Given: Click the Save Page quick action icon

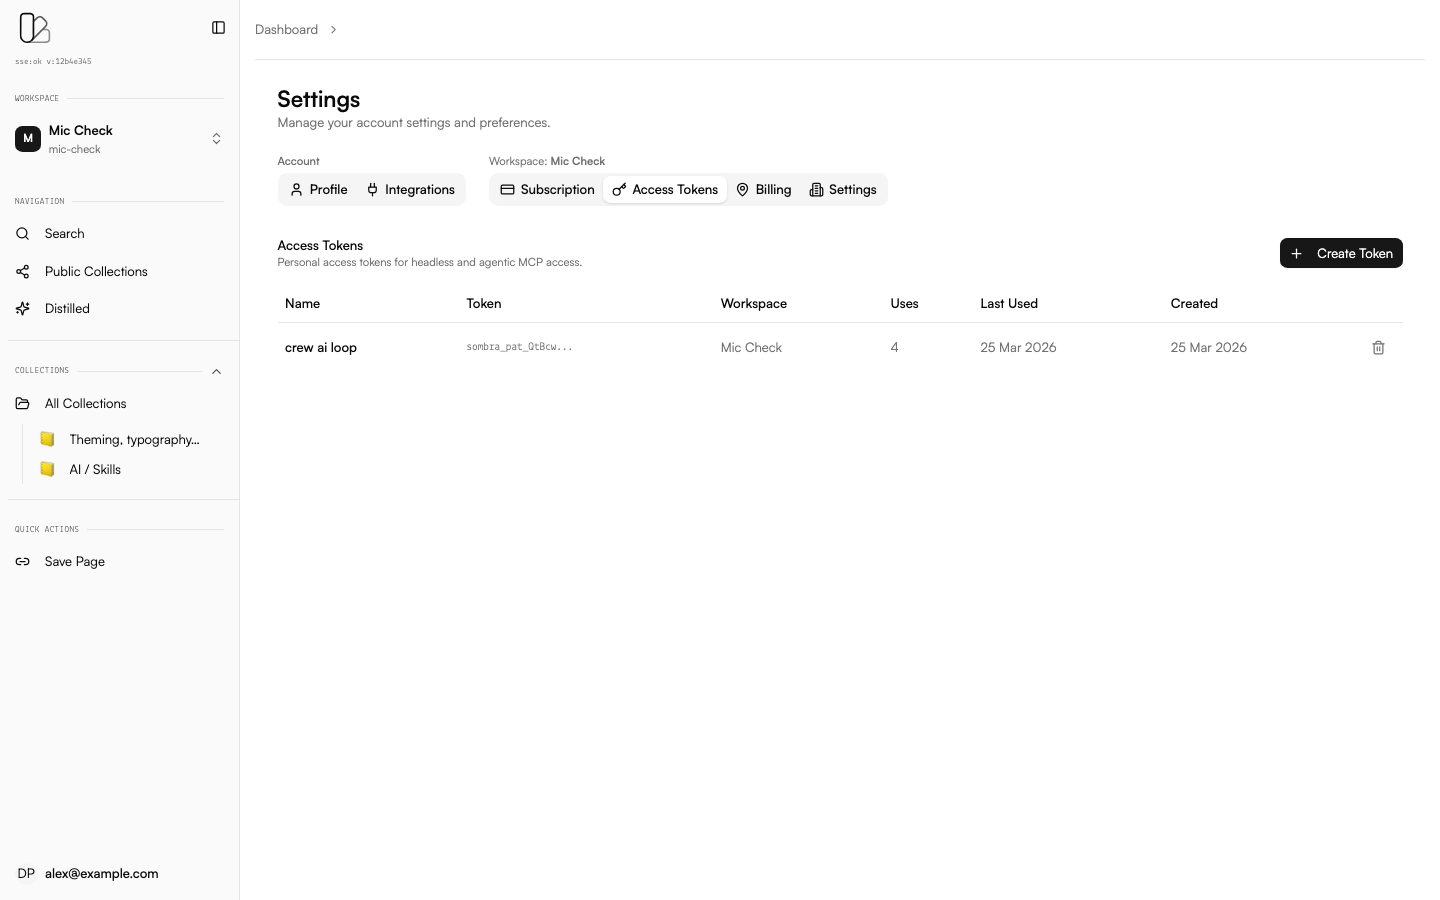Looking at the screenshot, I should coord(22,561).
